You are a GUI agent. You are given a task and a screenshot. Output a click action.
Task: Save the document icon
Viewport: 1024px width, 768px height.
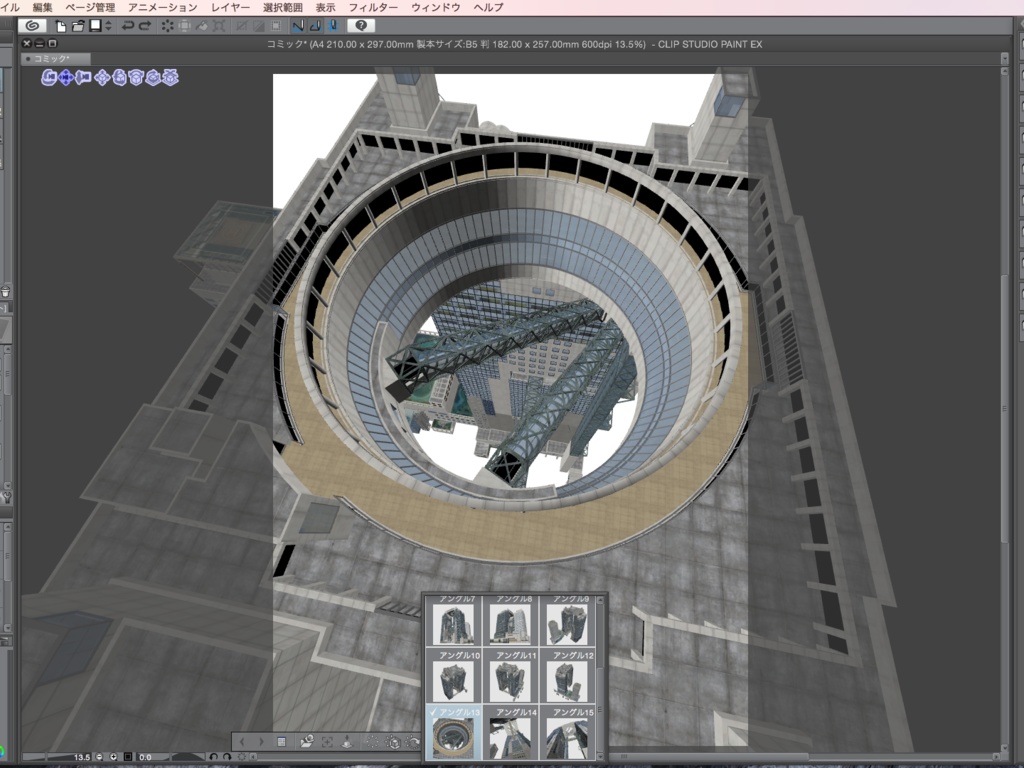click(95, 25)
